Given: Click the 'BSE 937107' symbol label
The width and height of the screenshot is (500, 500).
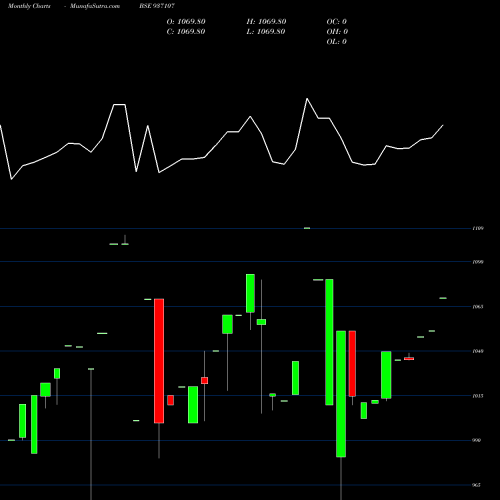Looking at the screenshot, I should pos(157,6).
